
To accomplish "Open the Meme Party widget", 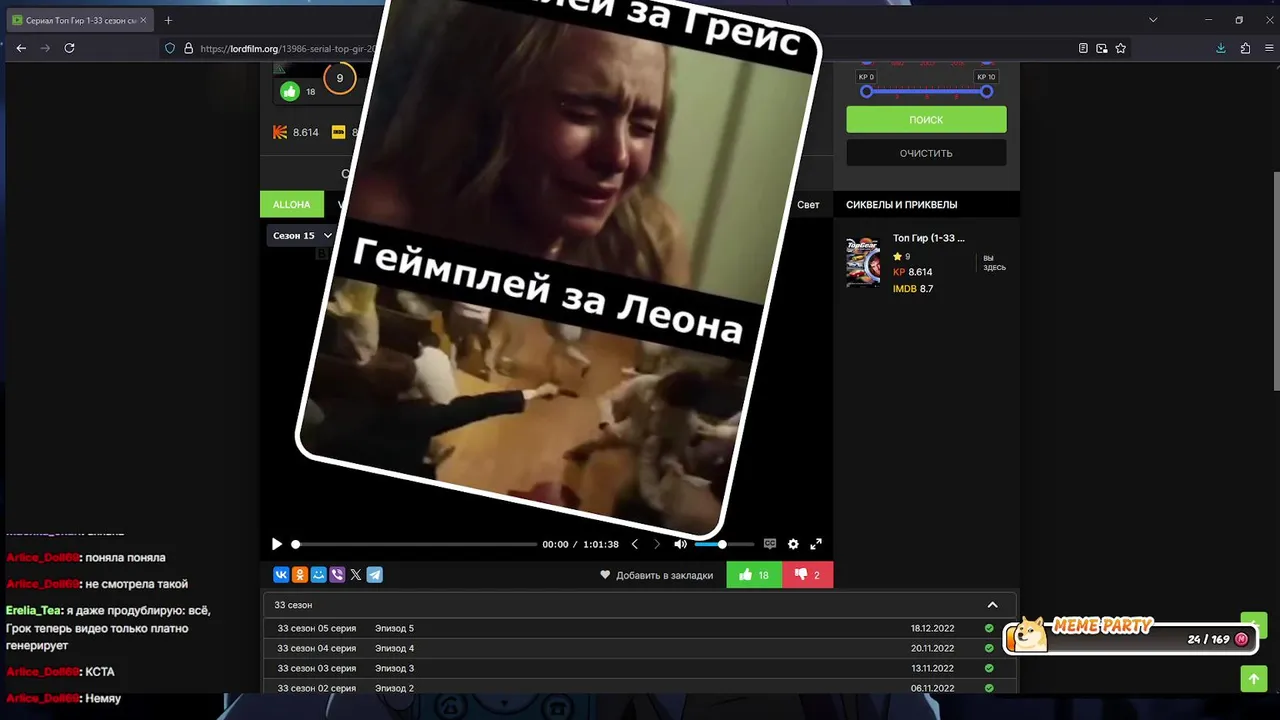I will [x=1130, y=636].
